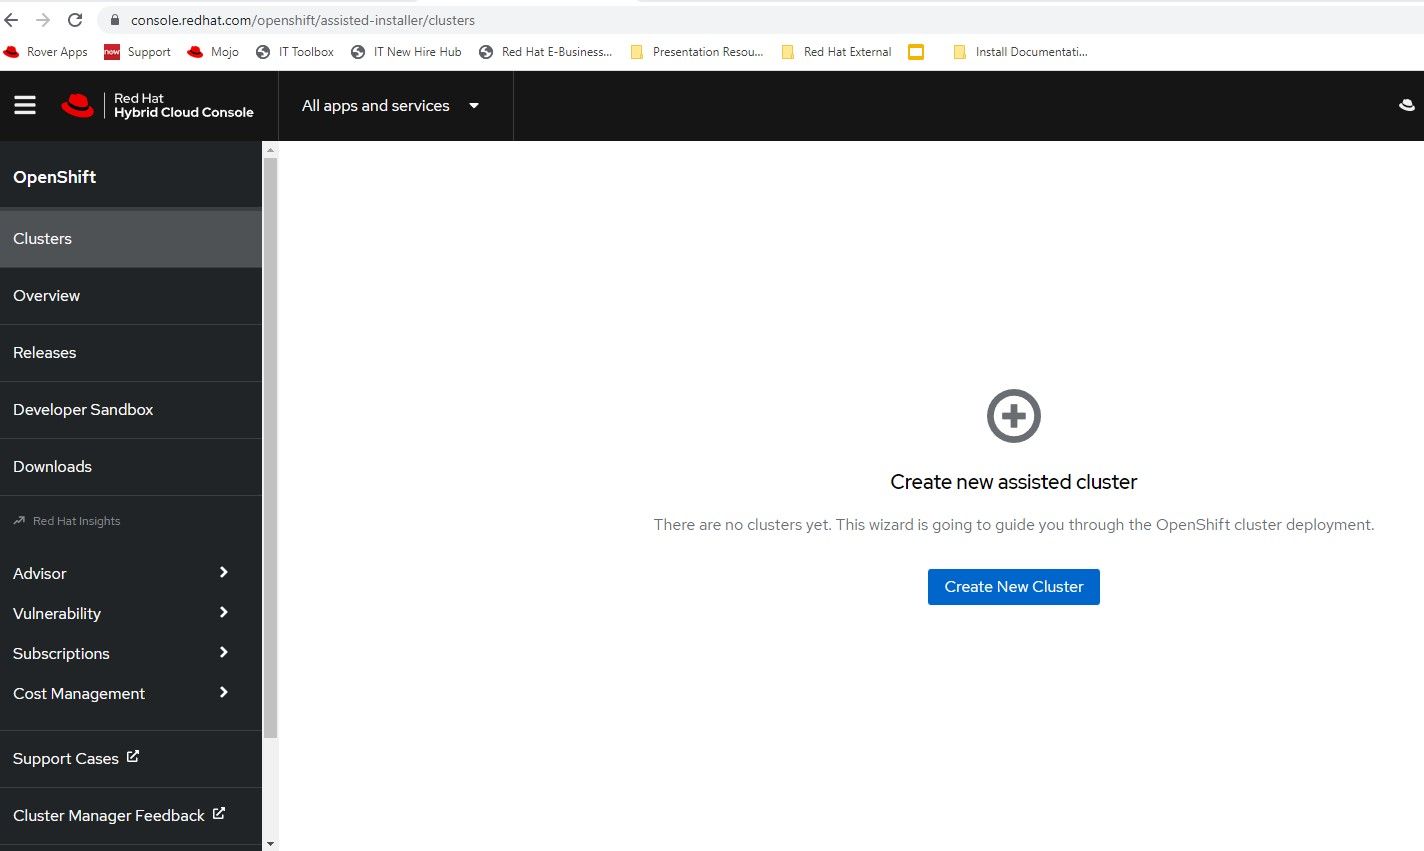Click the unlabeled yellow slides bookmark icon
The width and height of the screenshot is (1424, 851).
916,52
